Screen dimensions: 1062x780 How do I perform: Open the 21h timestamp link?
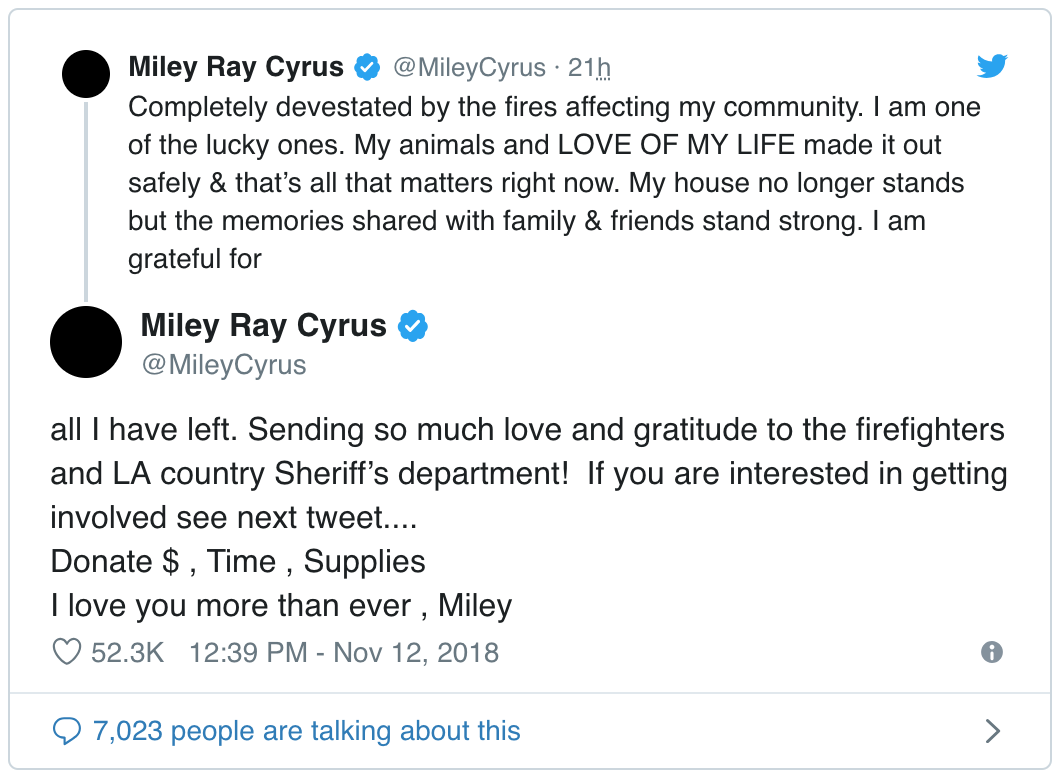589,68
